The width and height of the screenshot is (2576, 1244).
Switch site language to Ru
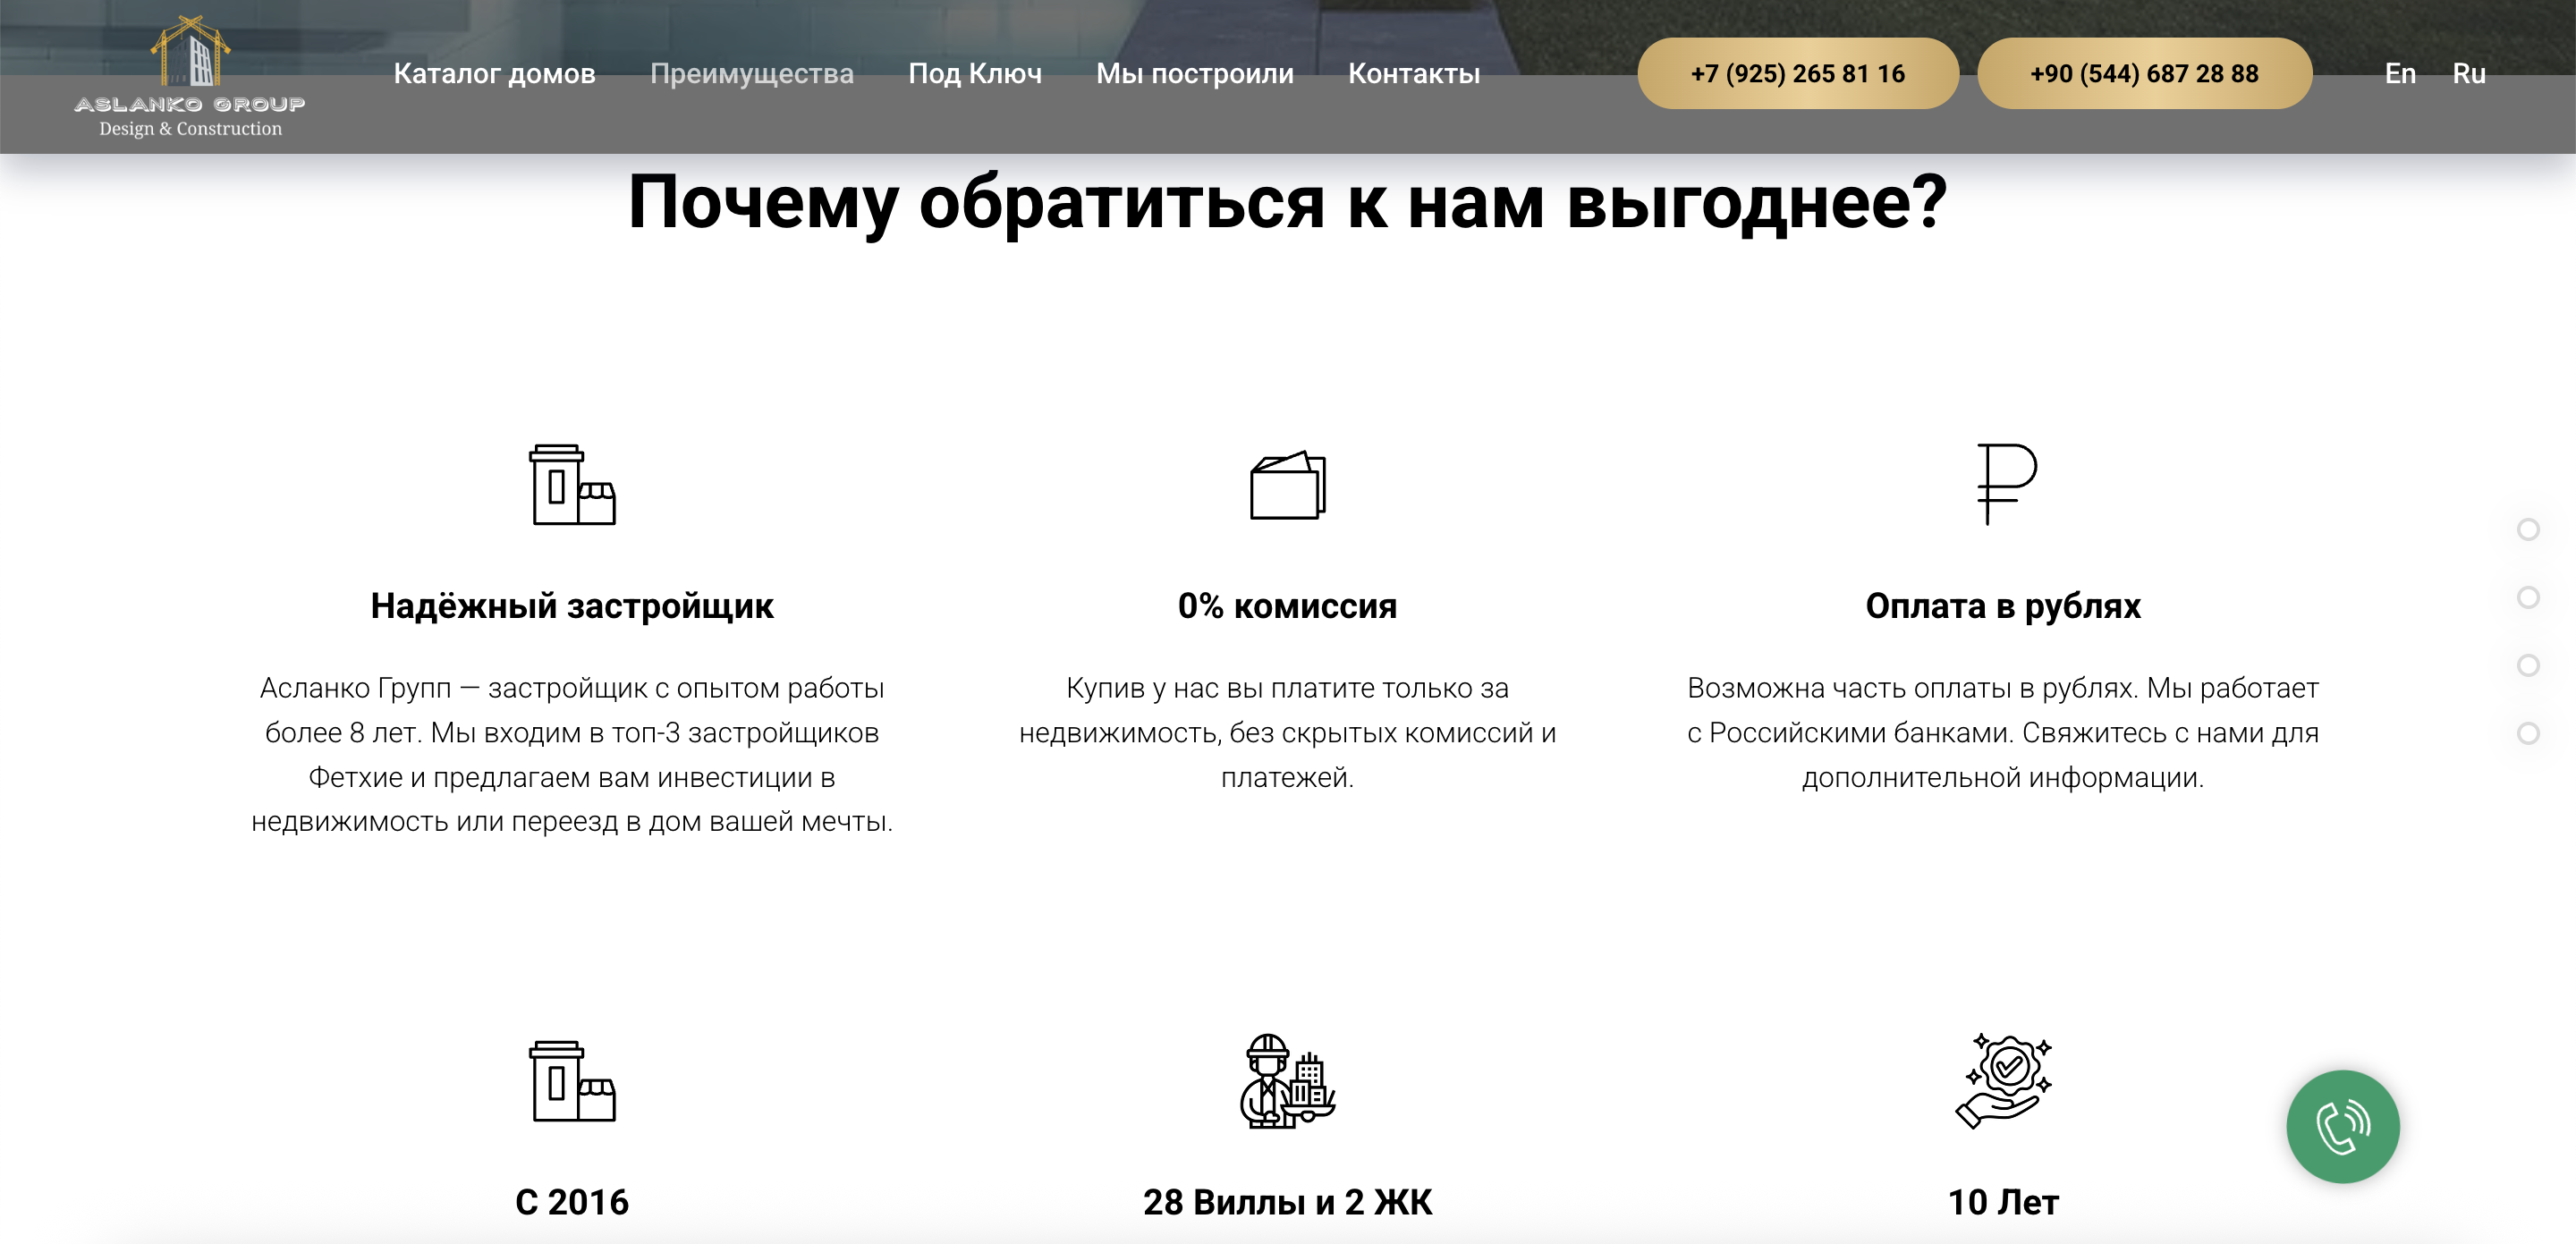[2468, 73]
